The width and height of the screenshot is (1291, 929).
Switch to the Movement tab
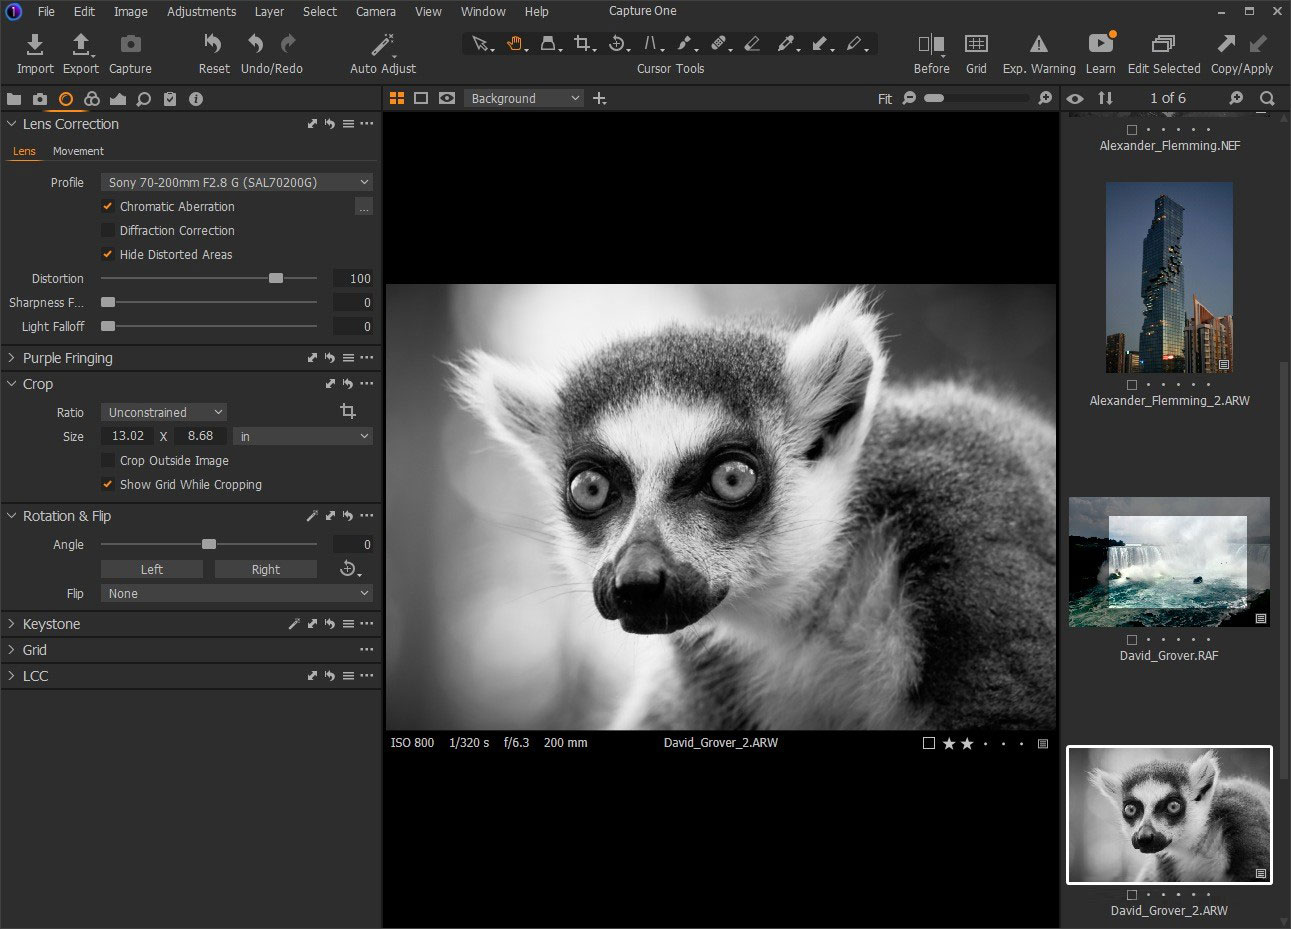pyautogui.click(x=78, y=151)
